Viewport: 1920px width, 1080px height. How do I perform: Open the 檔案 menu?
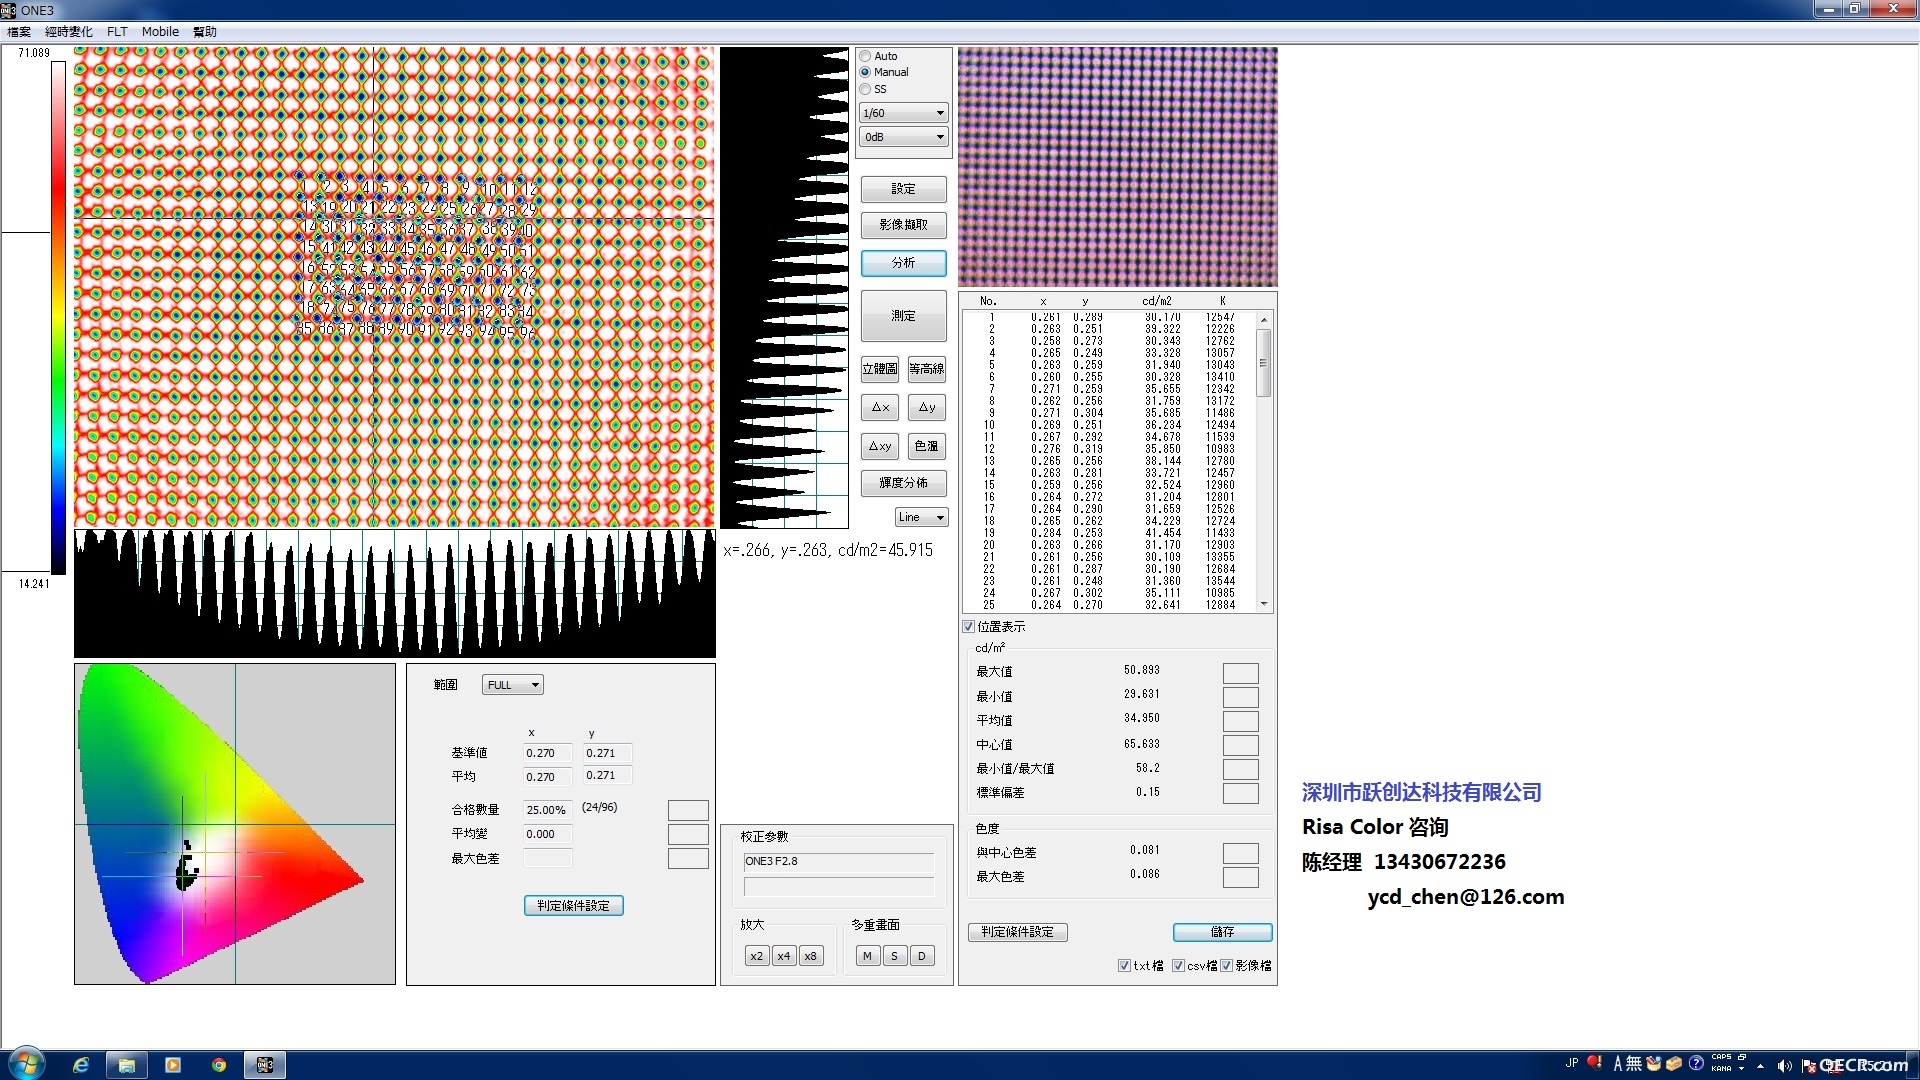point(19,32)
